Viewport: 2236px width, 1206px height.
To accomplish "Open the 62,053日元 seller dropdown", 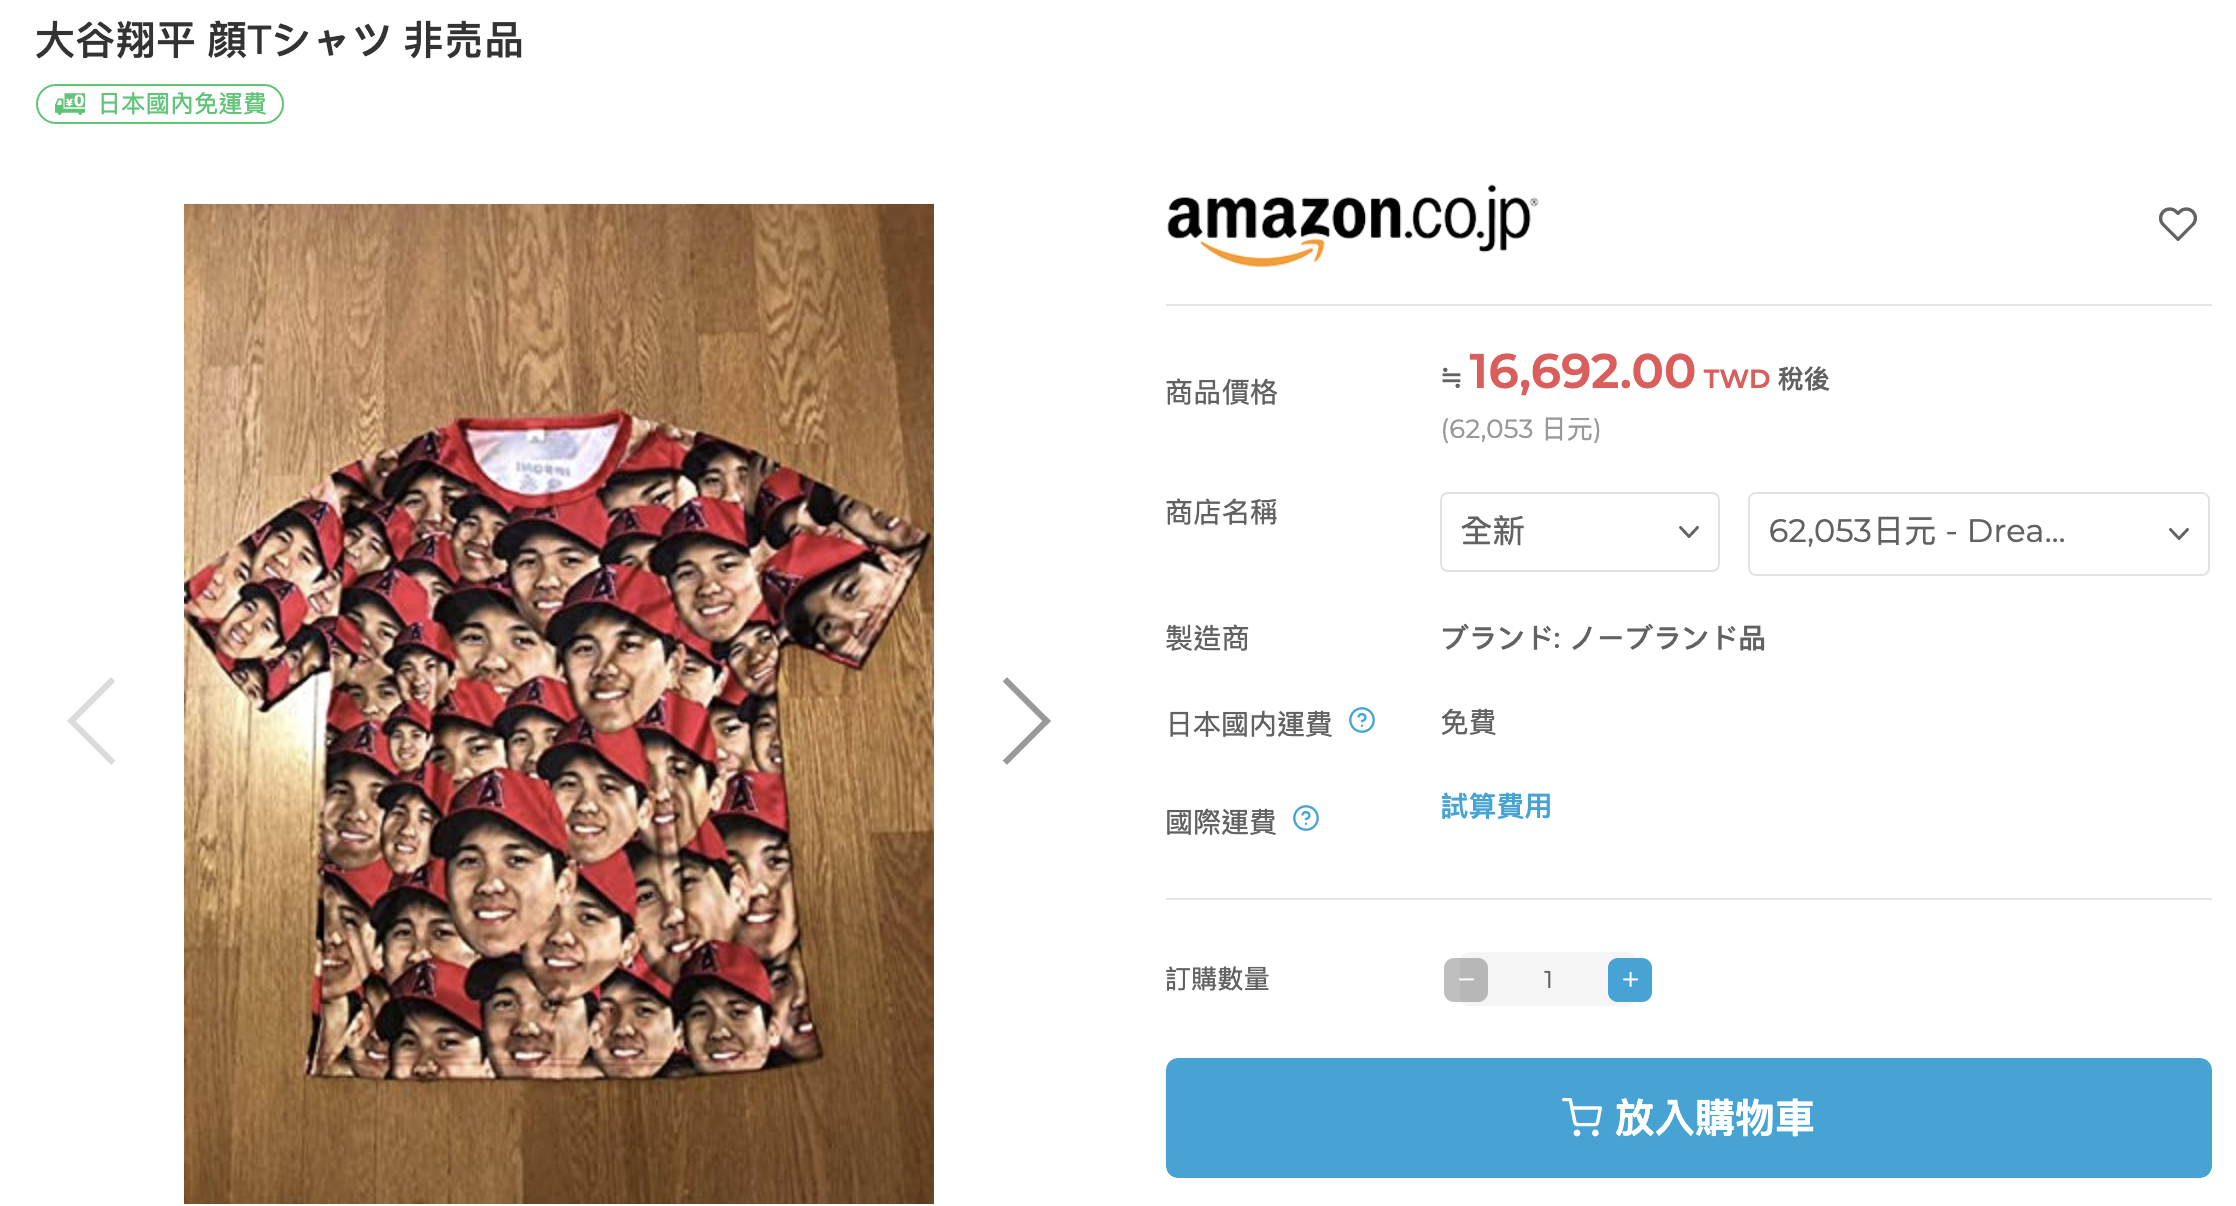I will click(x=1978, y=533).
